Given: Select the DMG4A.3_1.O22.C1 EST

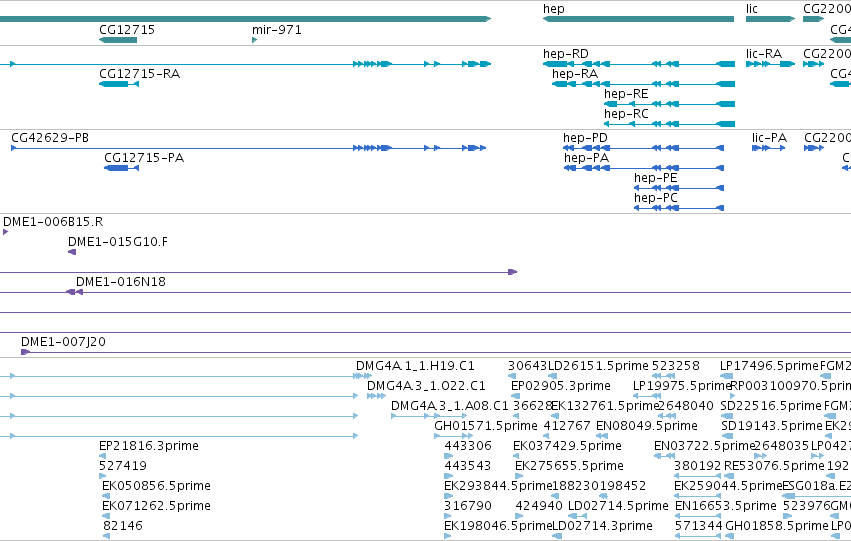Looking at the screenshot, I should (x=376, y=396).
